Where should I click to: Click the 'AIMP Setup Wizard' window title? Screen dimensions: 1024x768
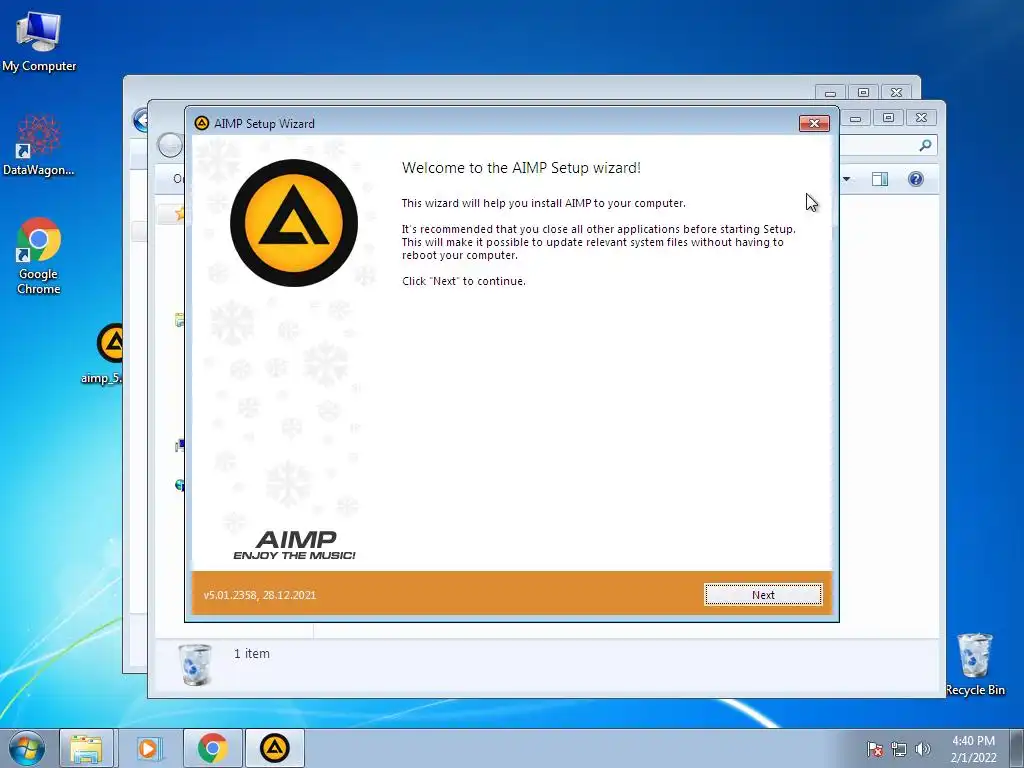point(264,123)
